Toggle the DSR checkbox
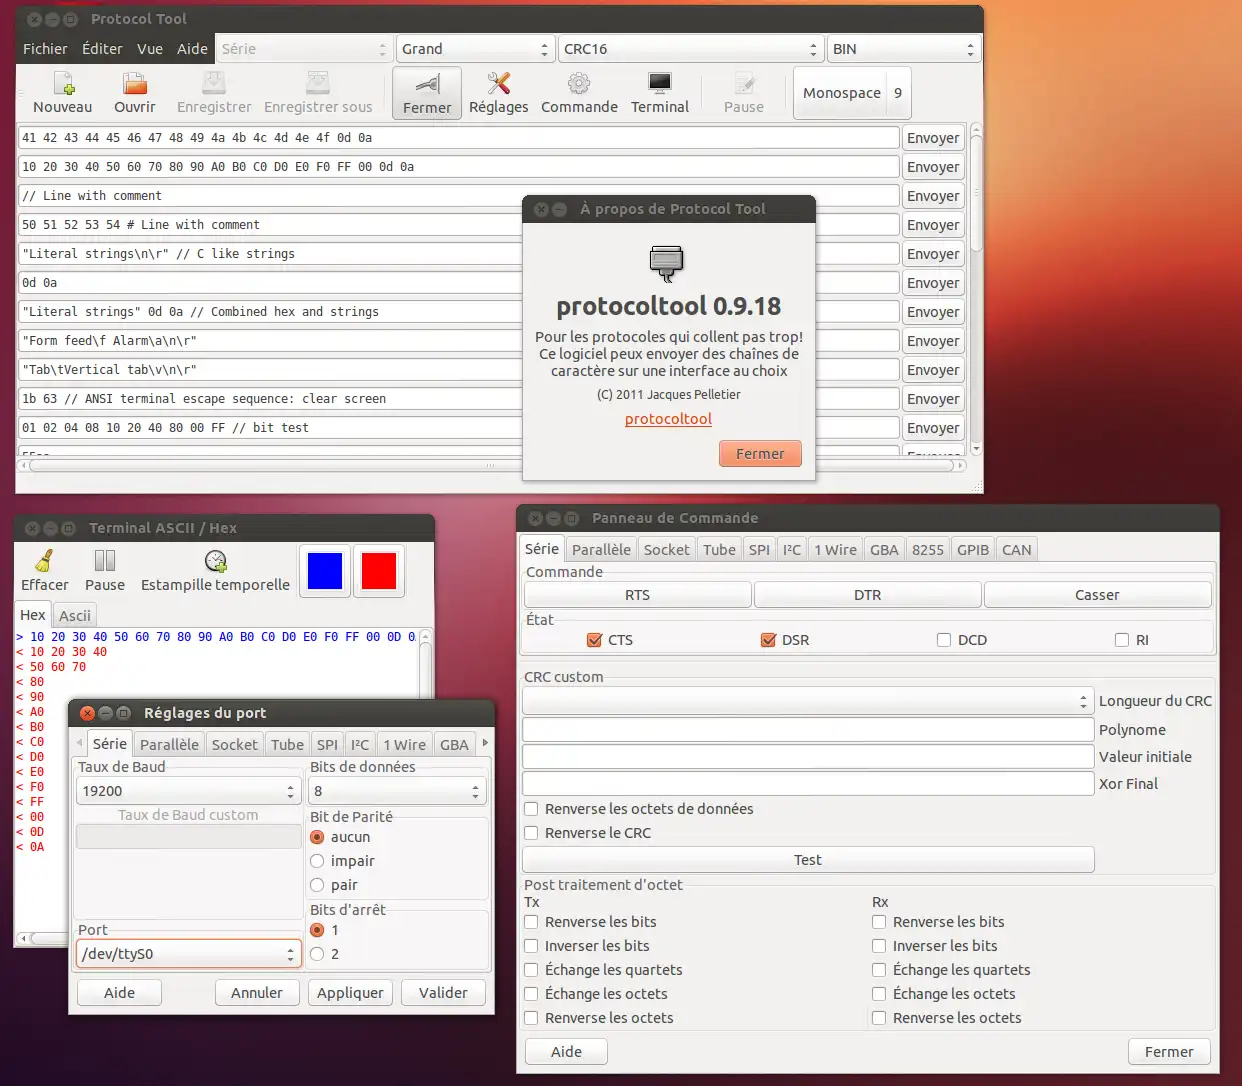Screen dimensions: 1242x1086 (768, 640)
